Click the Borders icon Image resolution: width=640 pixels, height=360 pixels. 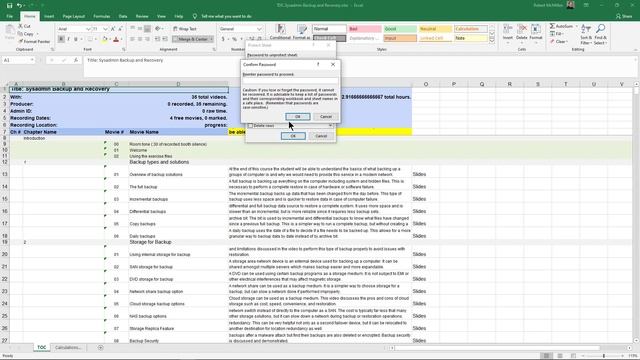(90, 39)
